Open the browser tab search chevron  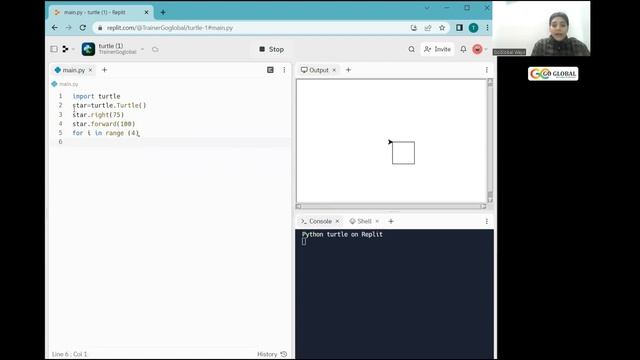[427, 8]
